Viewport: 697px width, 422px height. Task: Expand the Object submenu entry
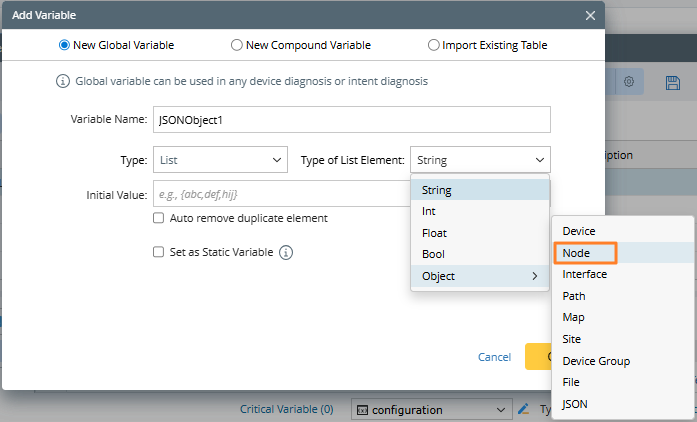[x=480, y=276]
